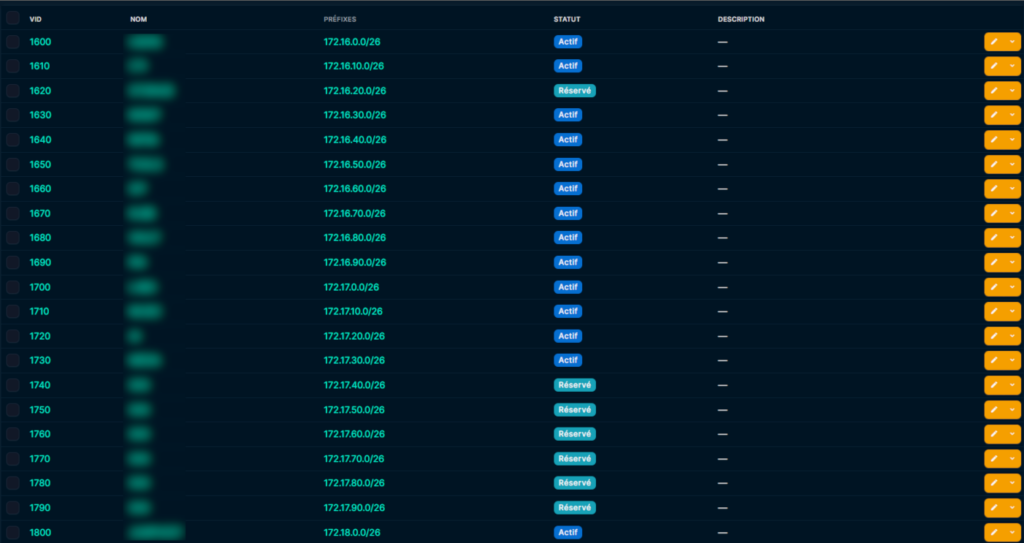The height and width of the screenshot is (543, 1024).
Task: Click the Réservé status badge for VLAN 1620
Action: 575,91
